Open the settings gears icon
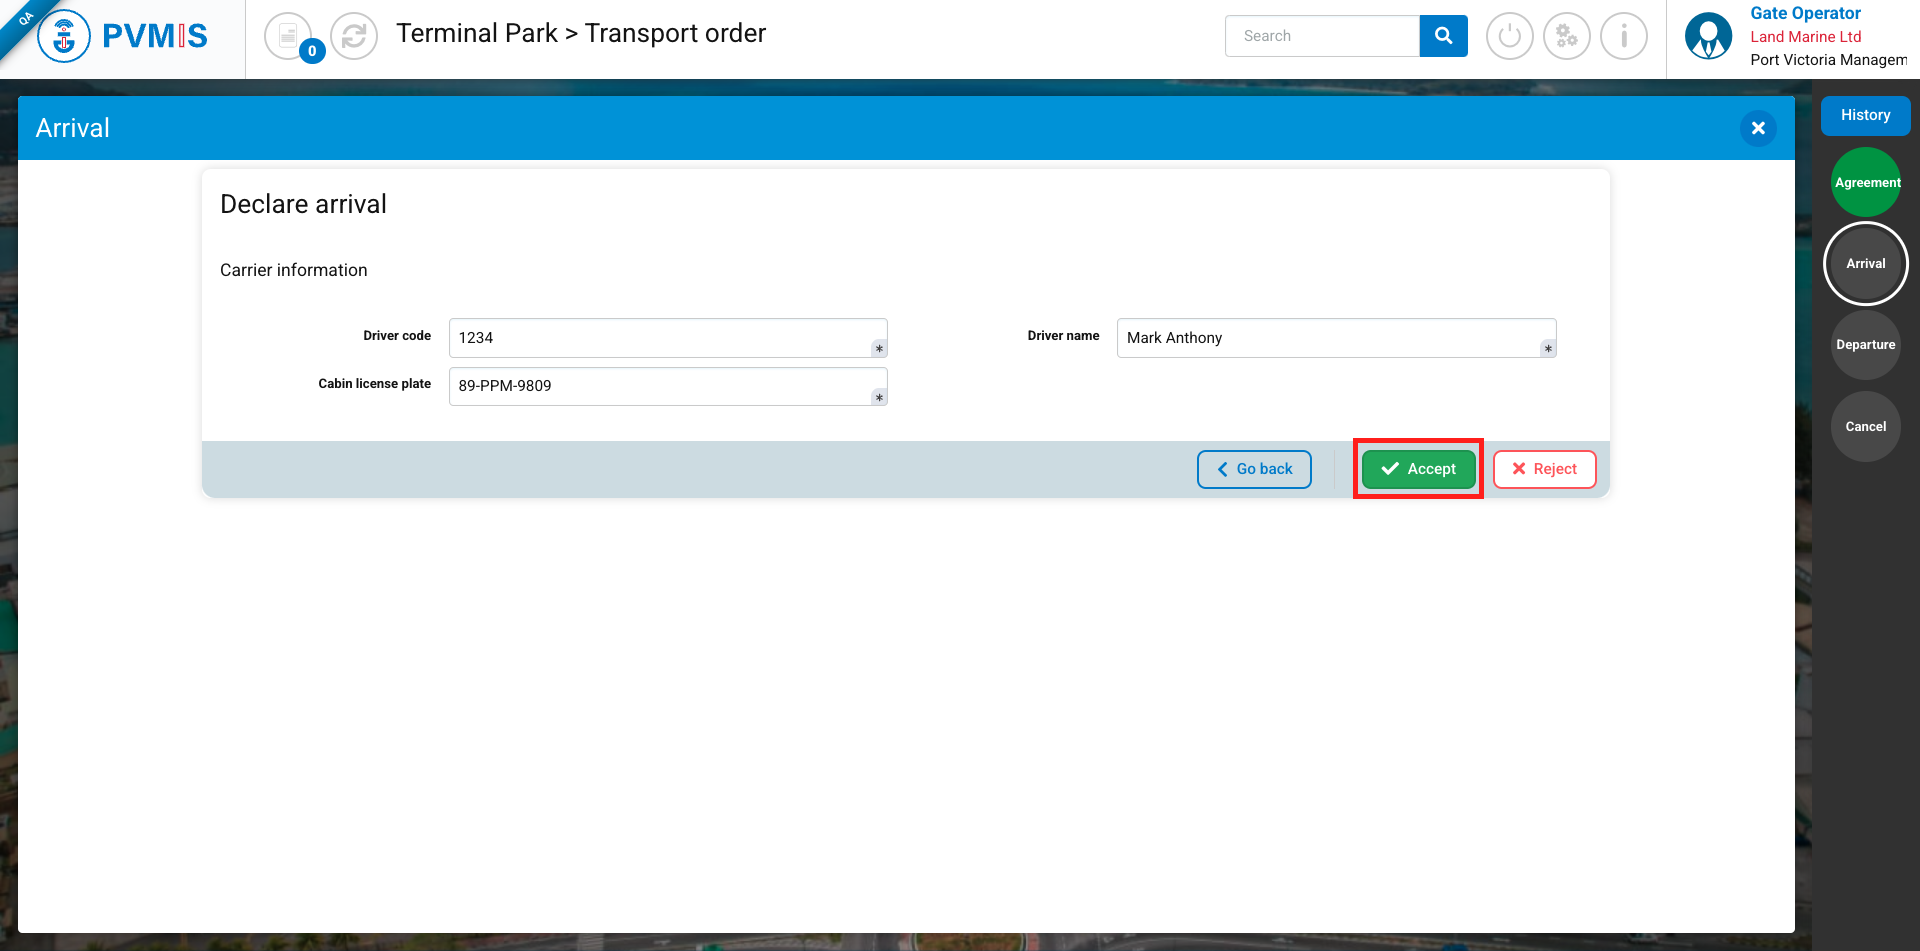This screenshot has height=951, width=1920. [x=1566, y=37]
